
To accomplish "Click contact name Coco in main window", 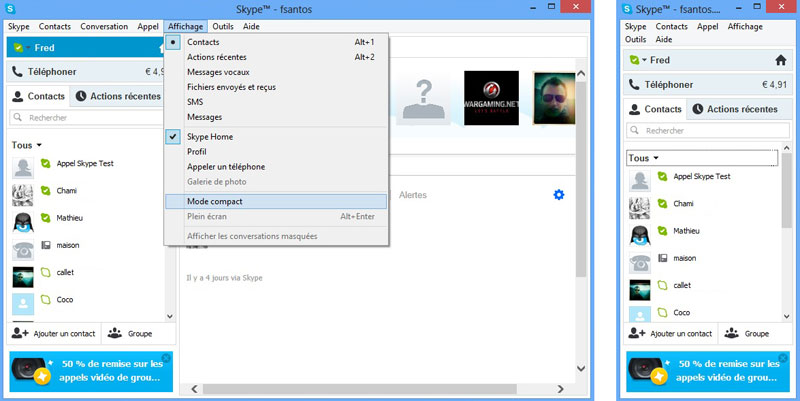I will [x=65, y=299].
